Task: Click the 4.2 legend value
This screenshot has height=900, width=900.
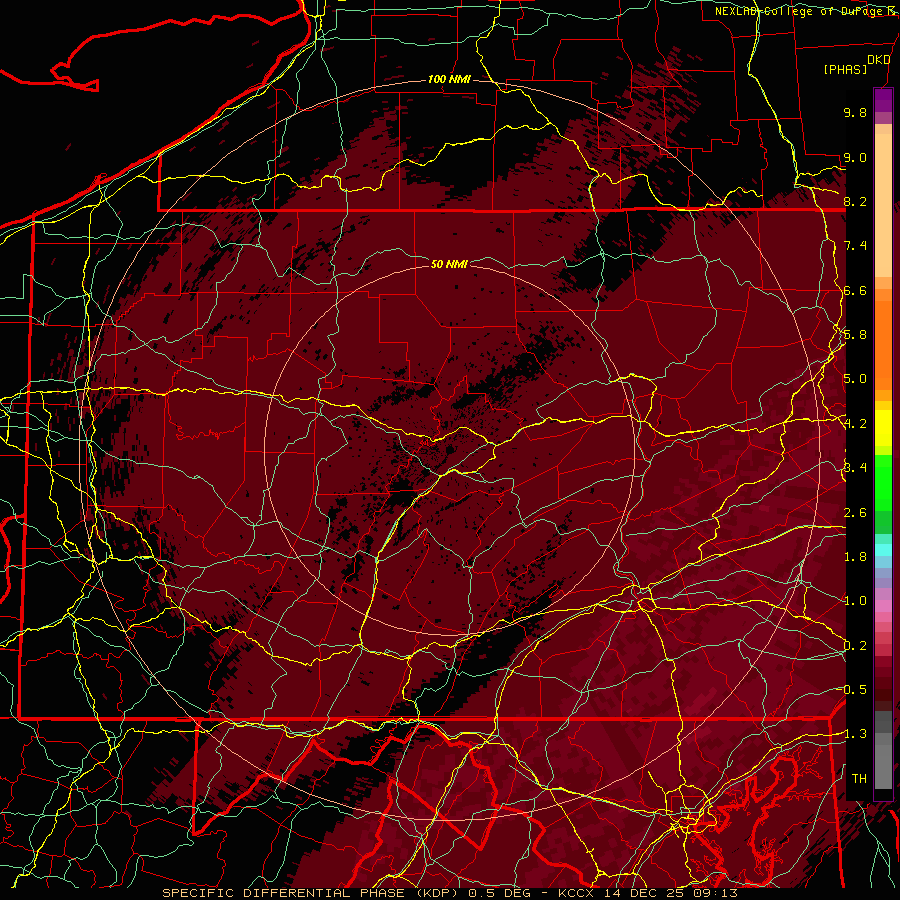Action: click(855, 424)
